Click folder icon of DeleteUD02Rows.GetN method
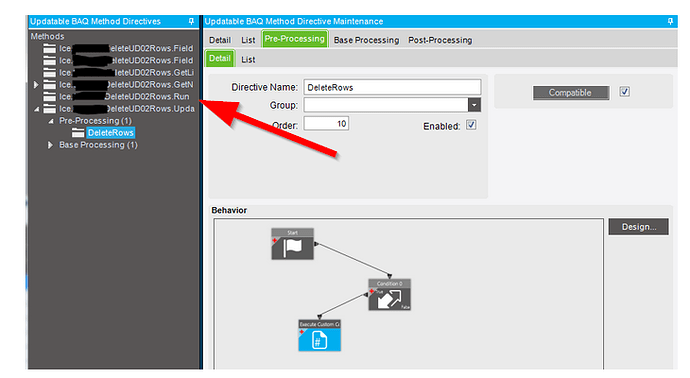Image resolution: width=690 pixels, height=378 pixels. (49, 84)
